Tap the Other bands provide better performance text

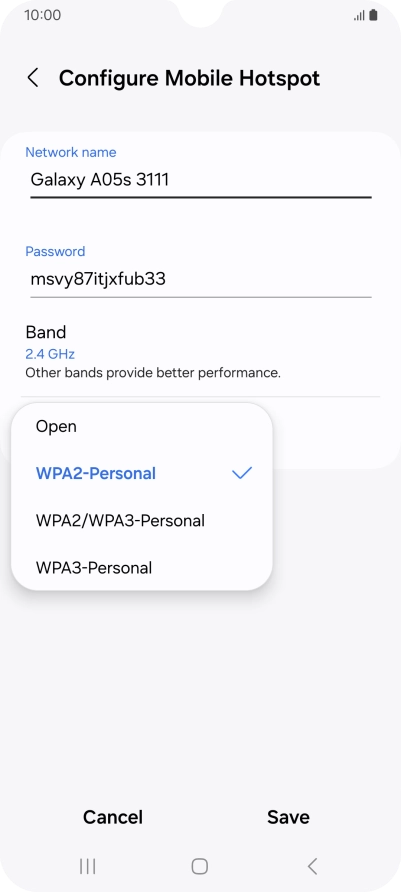tap(153, 374)
